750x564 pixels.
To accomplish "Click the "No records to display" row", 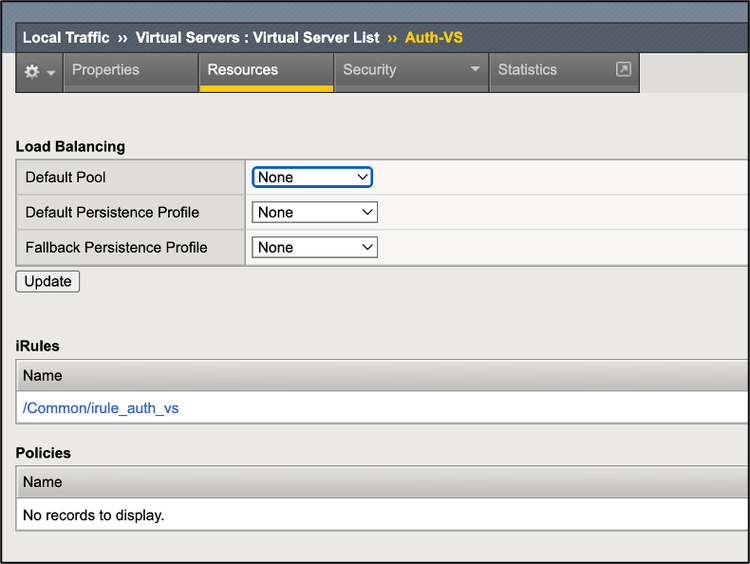I will point(94,516).
